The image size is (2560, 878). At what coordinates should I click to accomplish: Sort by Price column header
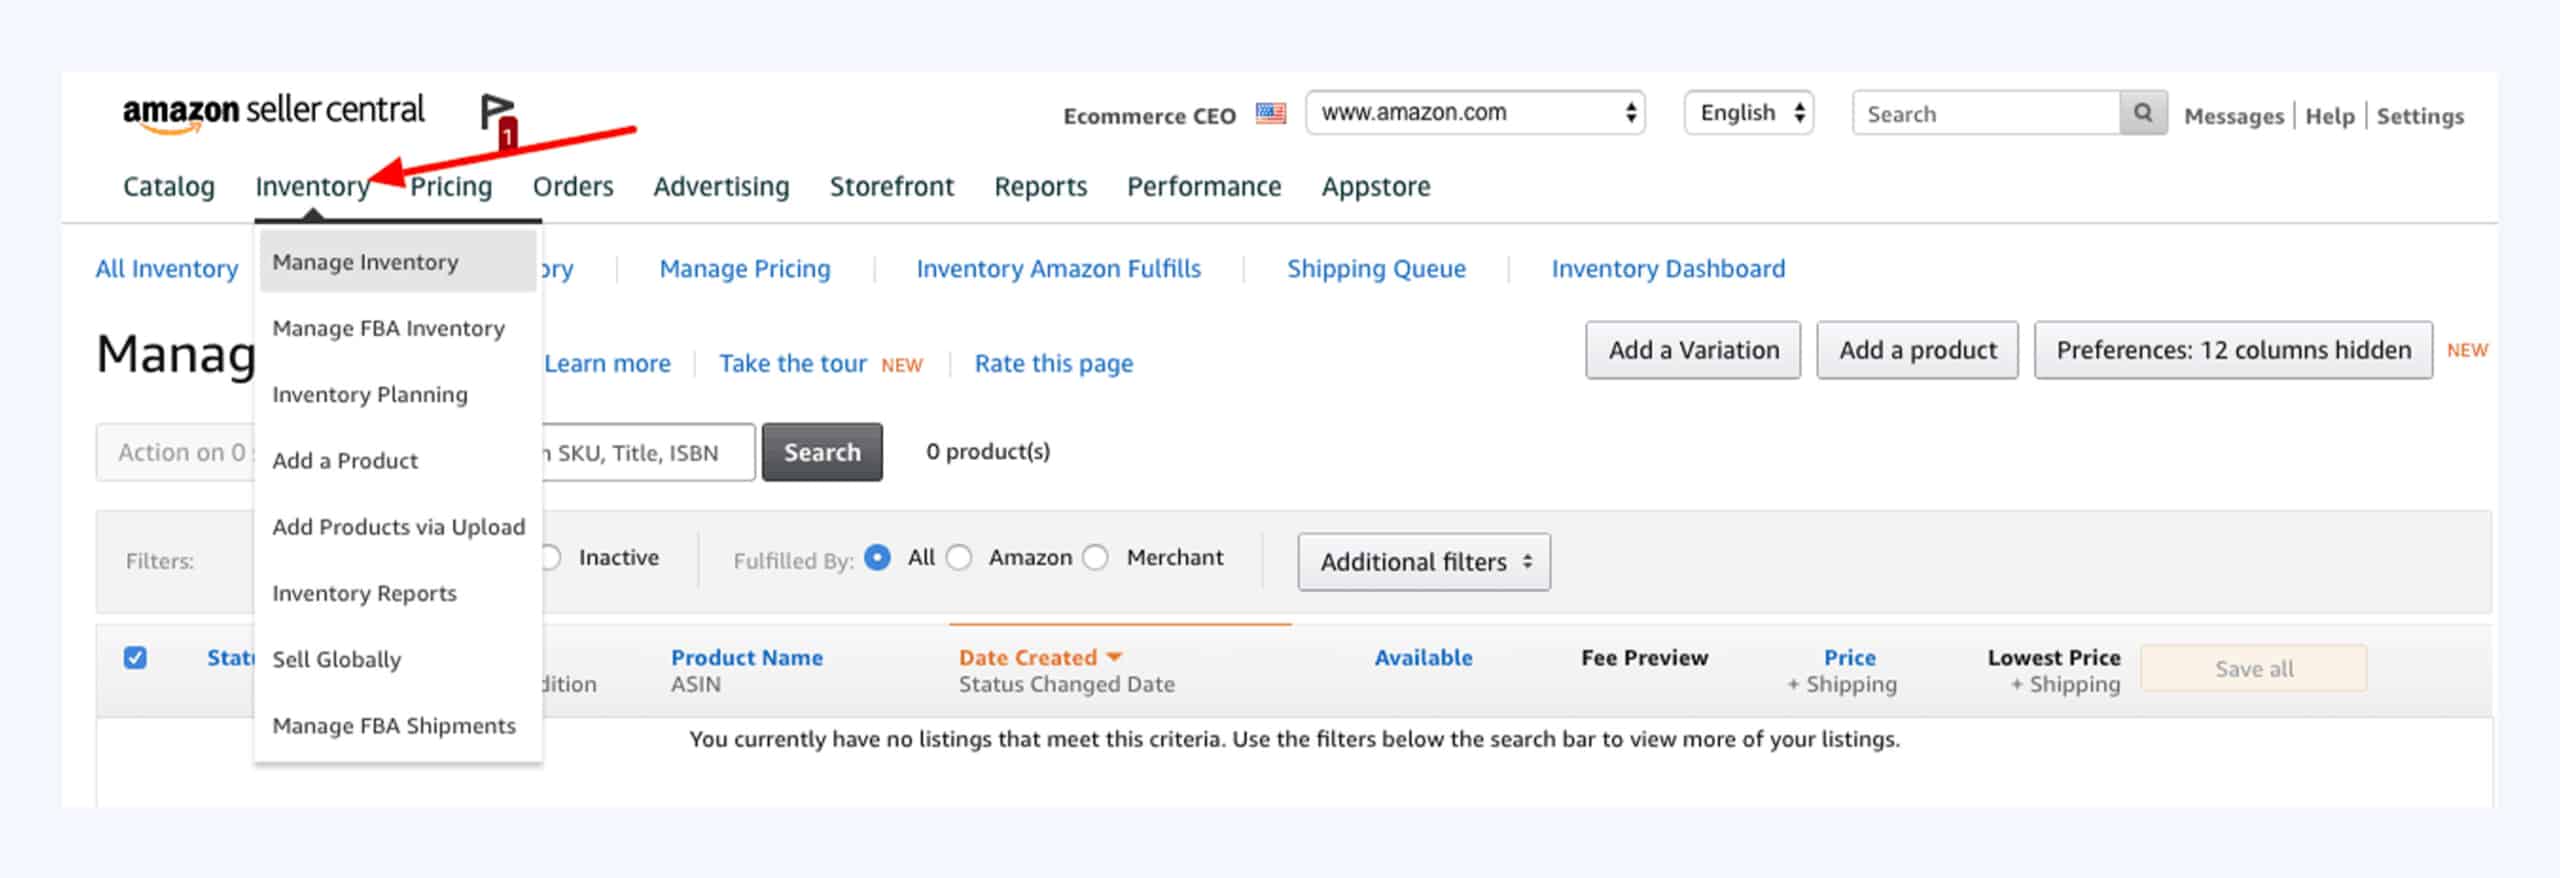tap(1850, 658)
